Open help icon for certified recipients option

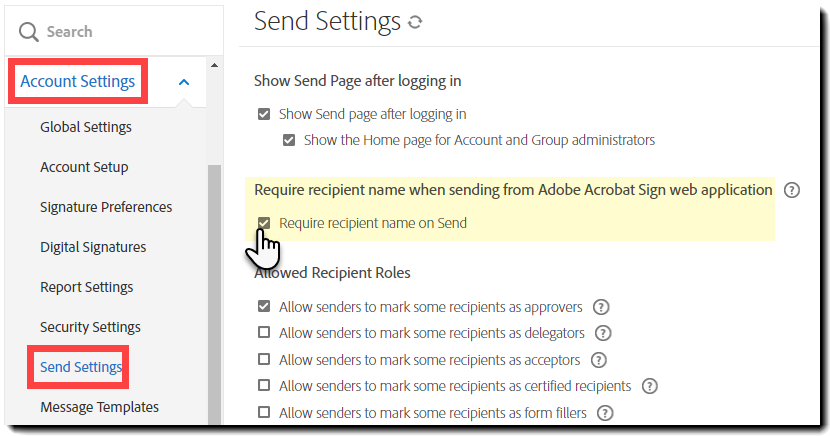click(650, 386)
